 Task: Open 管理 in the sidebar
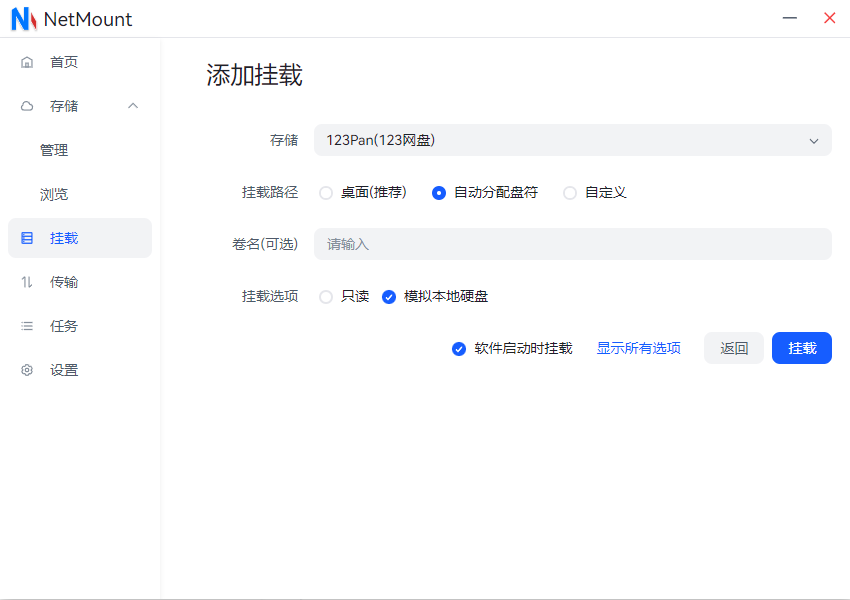(x=54, y=150)
